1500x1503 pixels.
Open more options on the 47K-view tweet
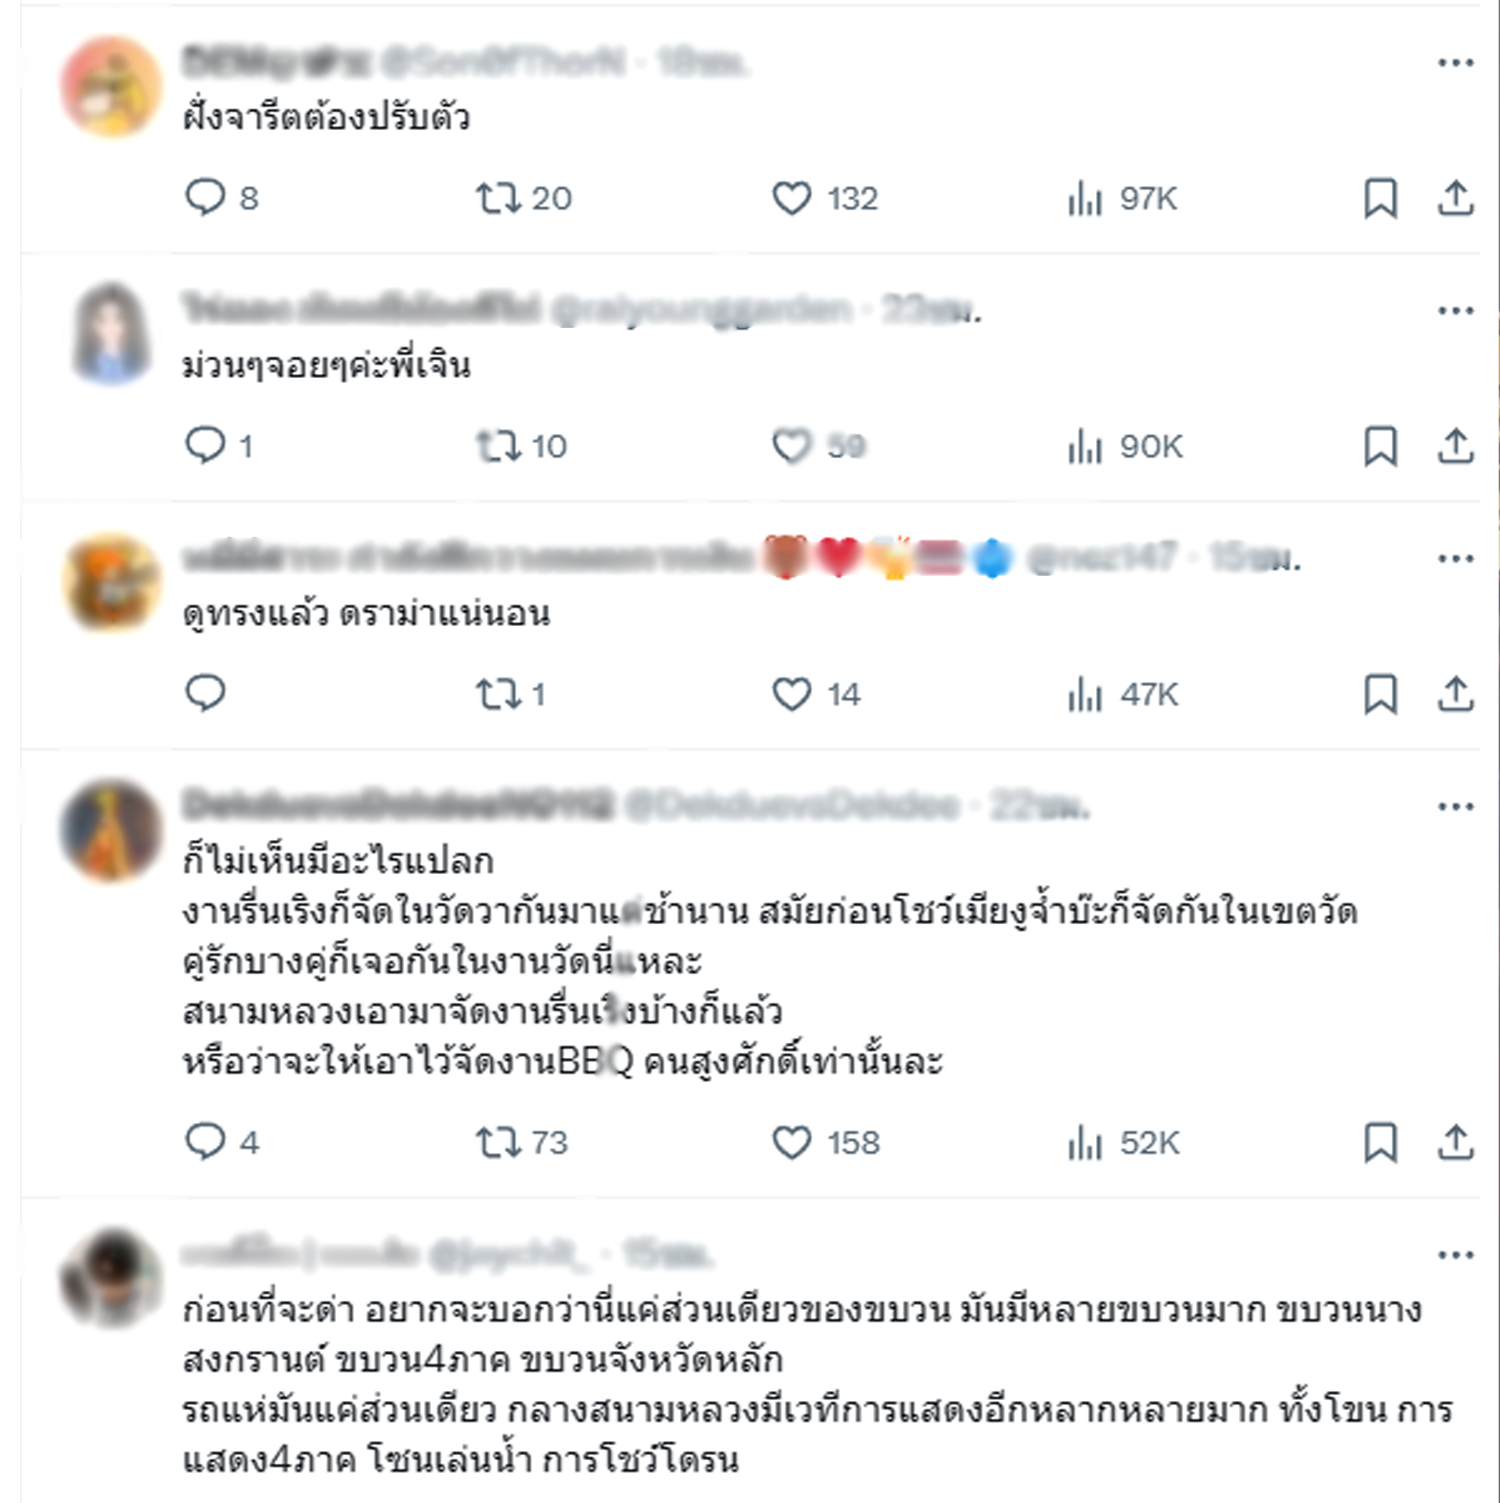(1456, 558)
